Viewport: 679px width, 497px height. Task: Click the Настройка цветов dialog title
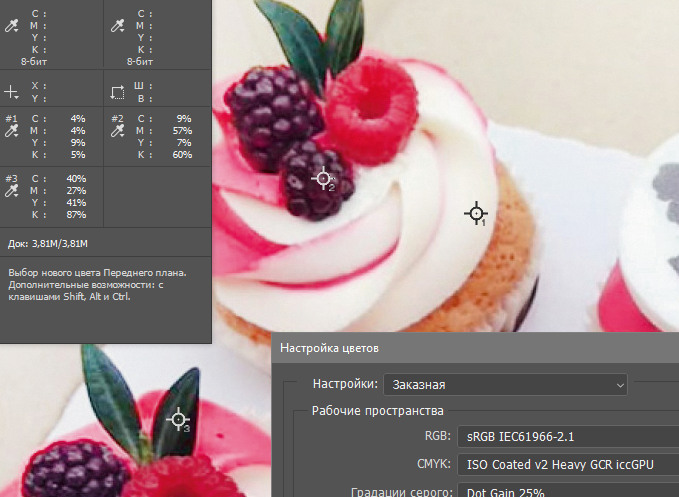(330, 348)
